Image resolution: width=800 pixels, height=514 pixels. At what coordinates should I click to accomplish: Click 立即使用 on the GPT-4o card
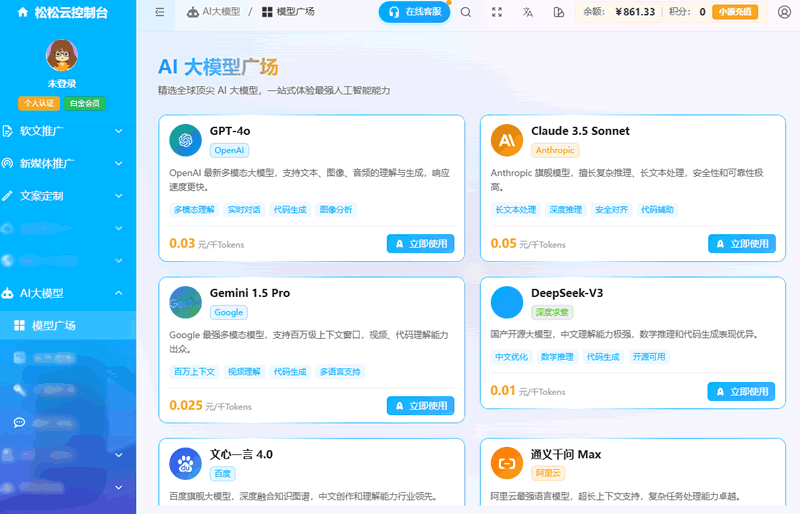420,243
